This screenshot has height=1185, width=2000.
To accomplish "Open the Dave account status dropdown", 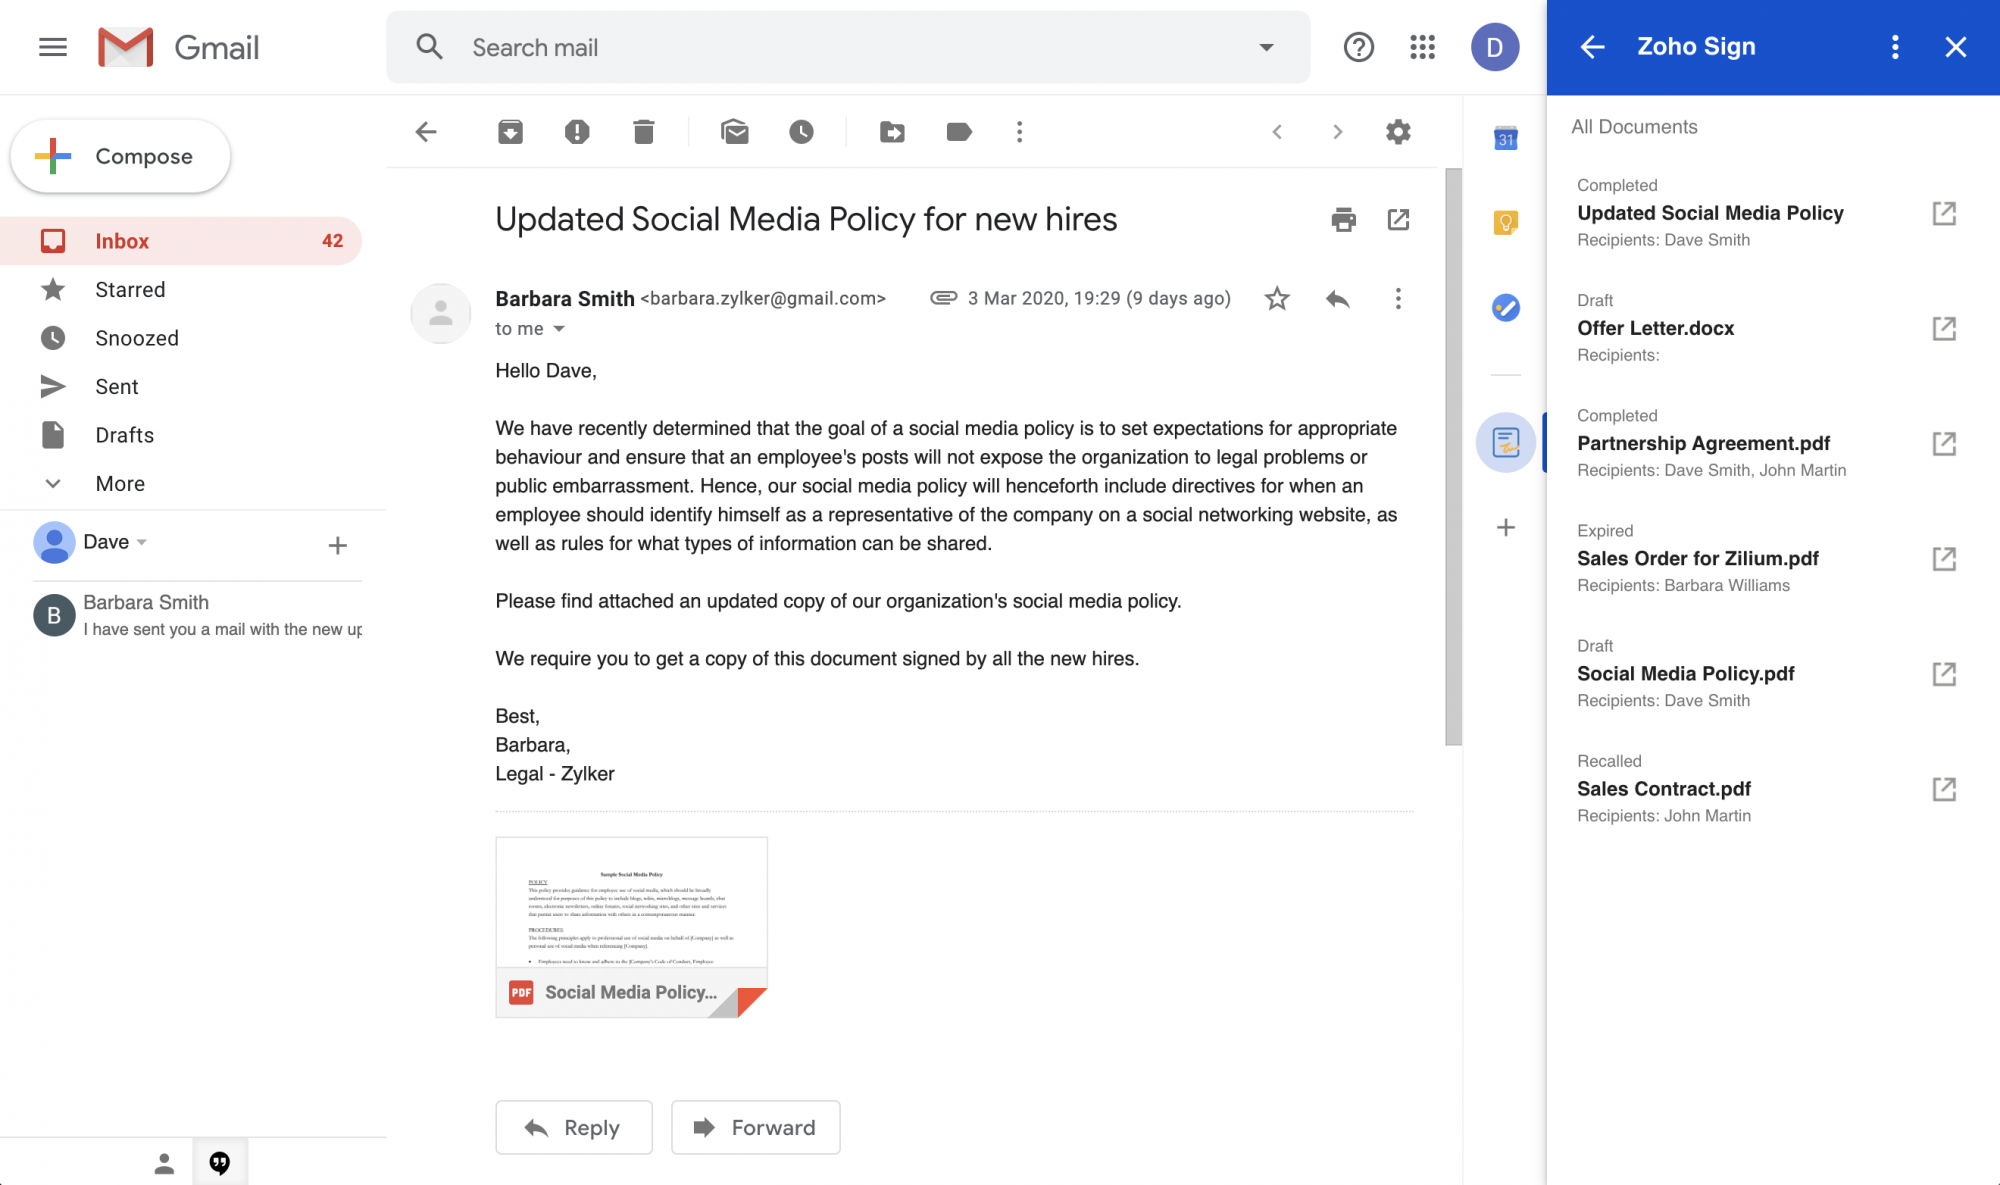I will (x=142, y=542).
